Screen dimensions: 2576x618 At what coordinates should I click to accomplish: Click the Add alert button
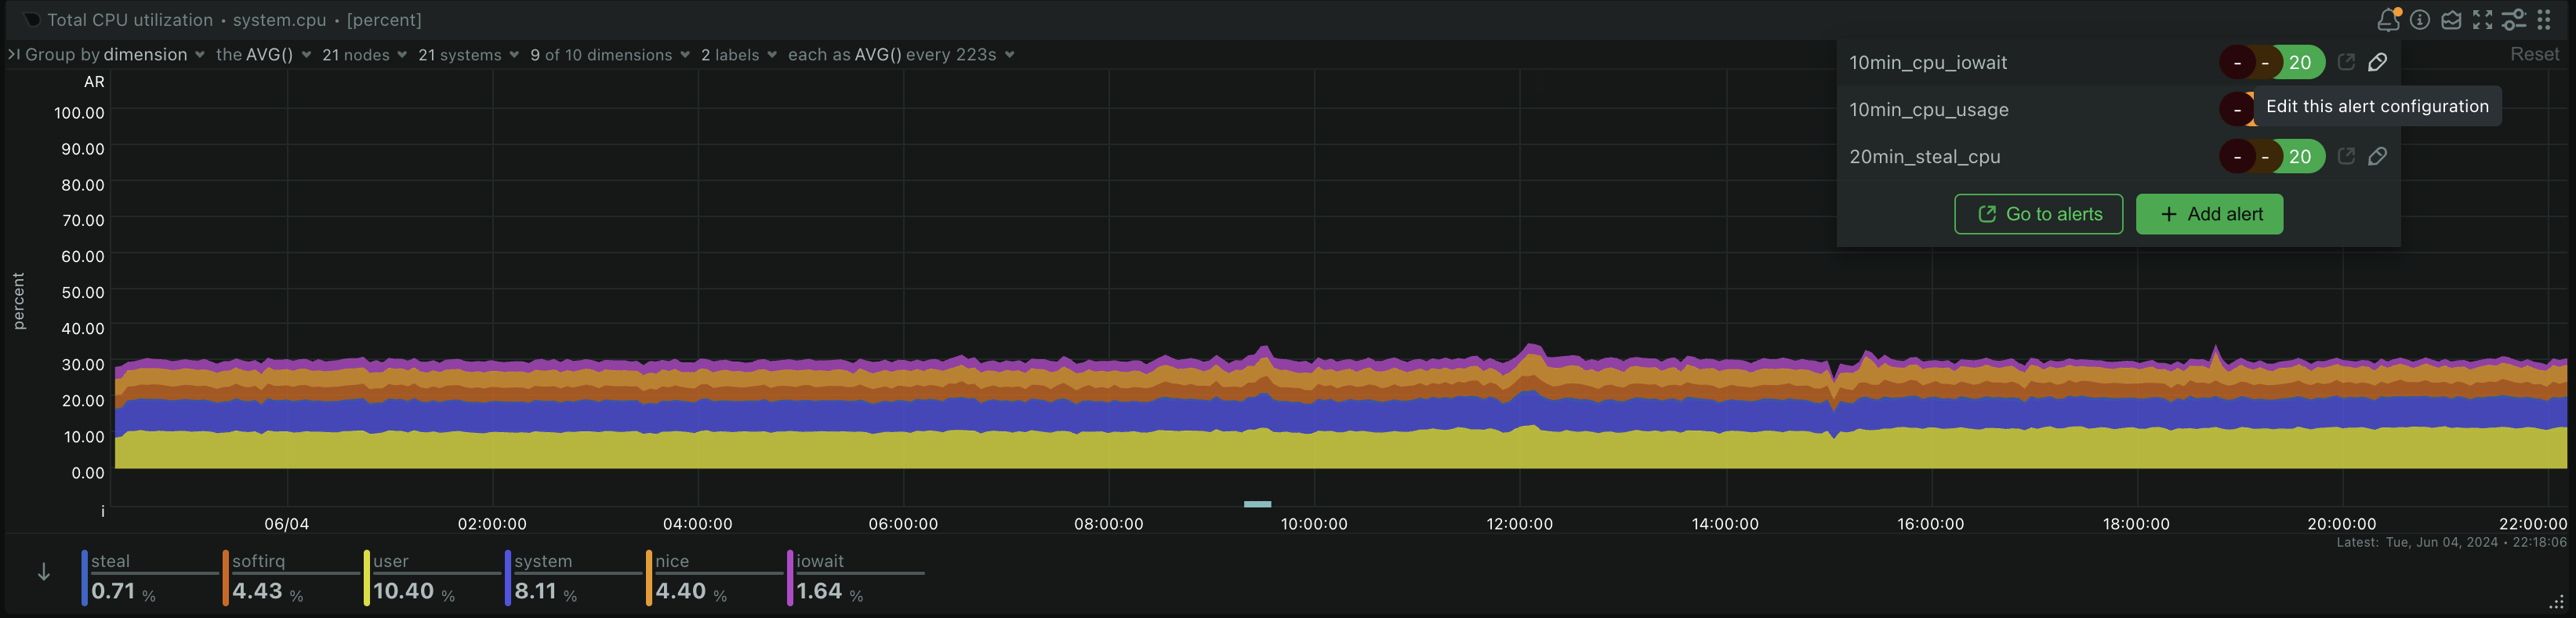tap(2209, 214)
